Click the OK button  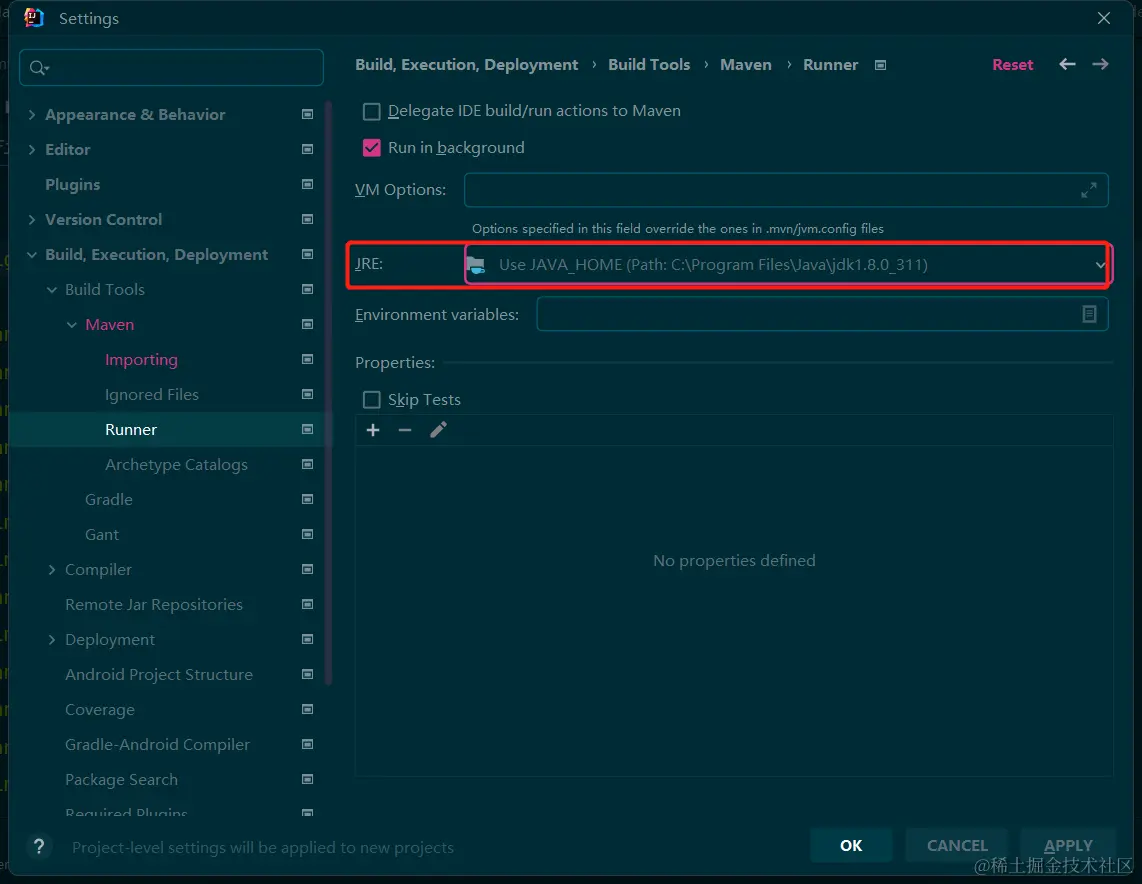click(x=851, y=845)
